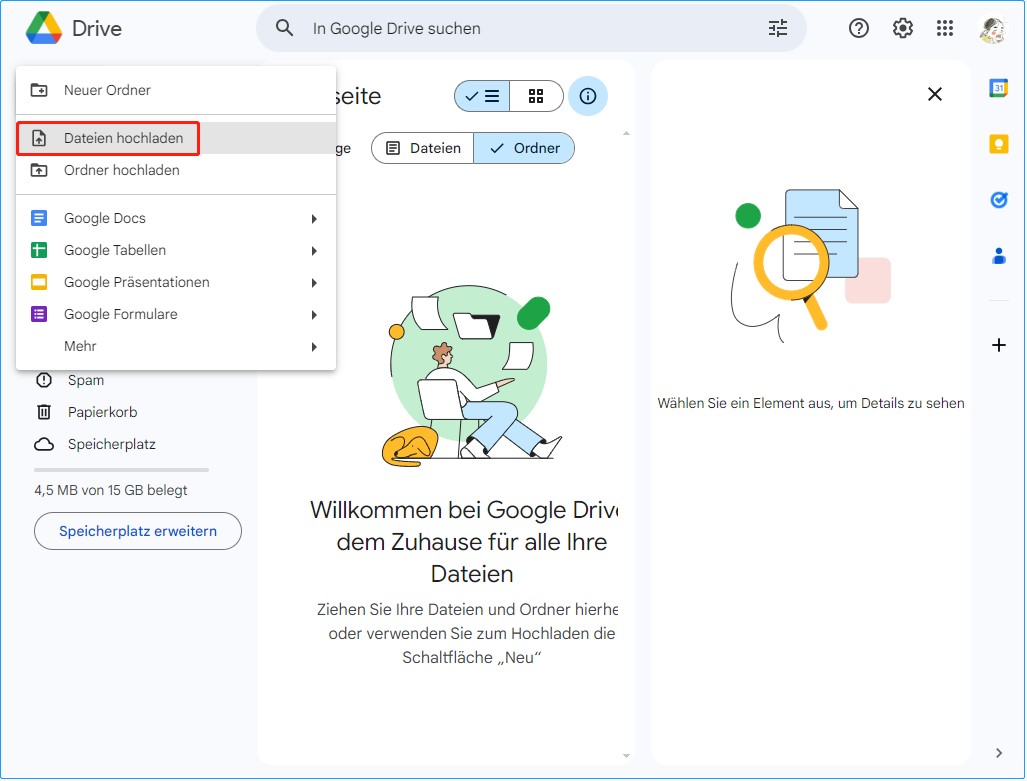Open the Google apps grid
The height and width of the screenshot is (781, 1027).
pos(945,28)
